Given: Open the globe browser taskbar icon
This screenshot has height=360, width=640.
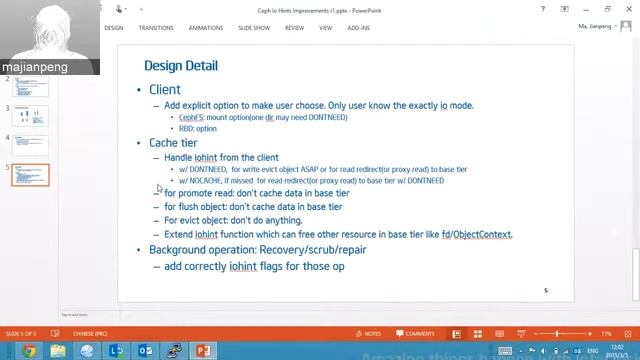Looking at the screenshot, I should 87,351.
